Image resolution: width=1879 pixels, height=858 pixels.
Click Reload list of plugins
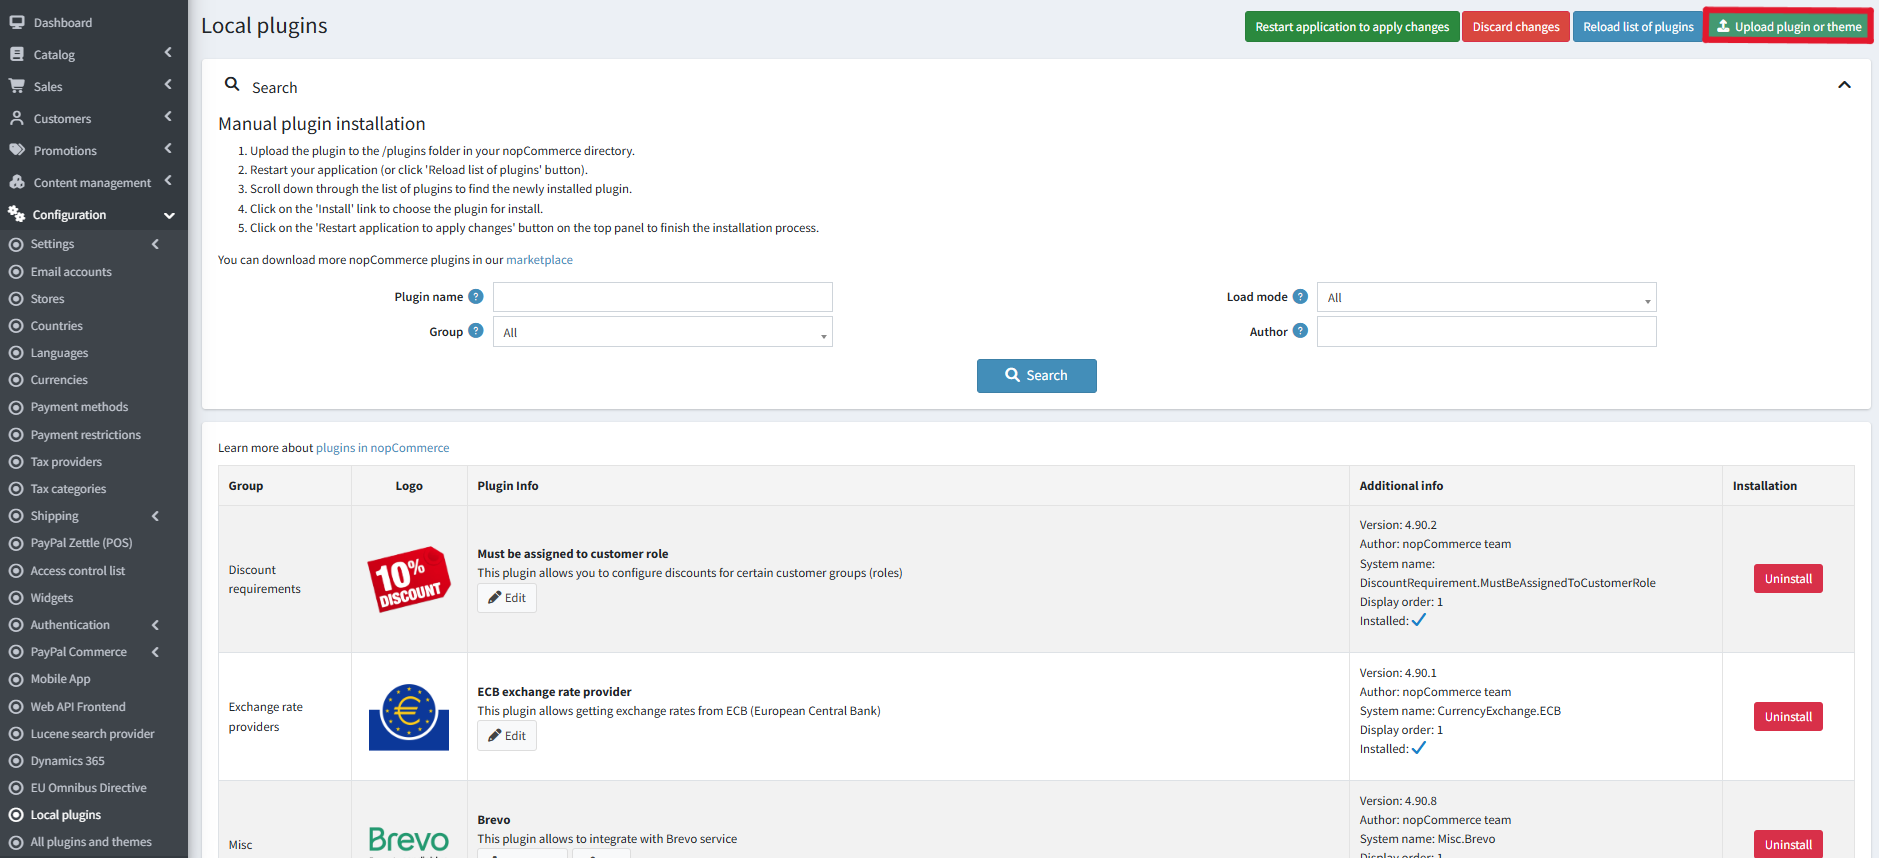1638,27
